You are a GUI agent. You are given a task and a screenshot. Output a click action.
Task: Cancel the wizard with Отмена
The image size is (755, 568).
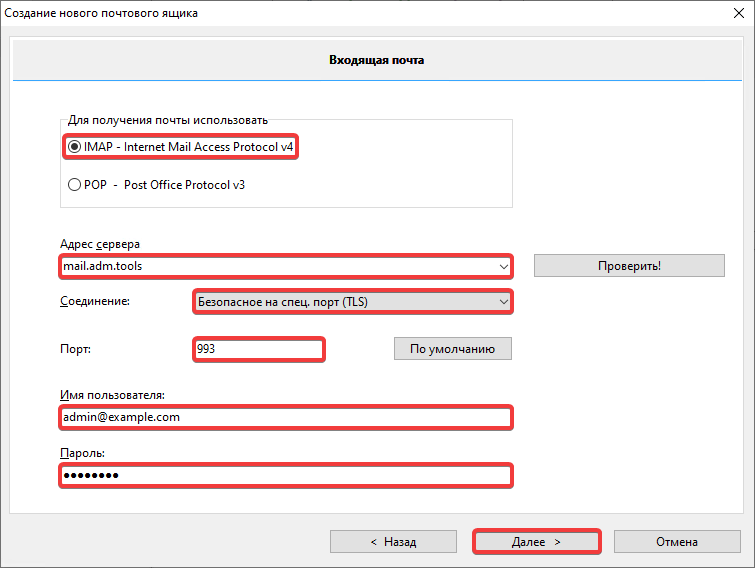point(677,542)
